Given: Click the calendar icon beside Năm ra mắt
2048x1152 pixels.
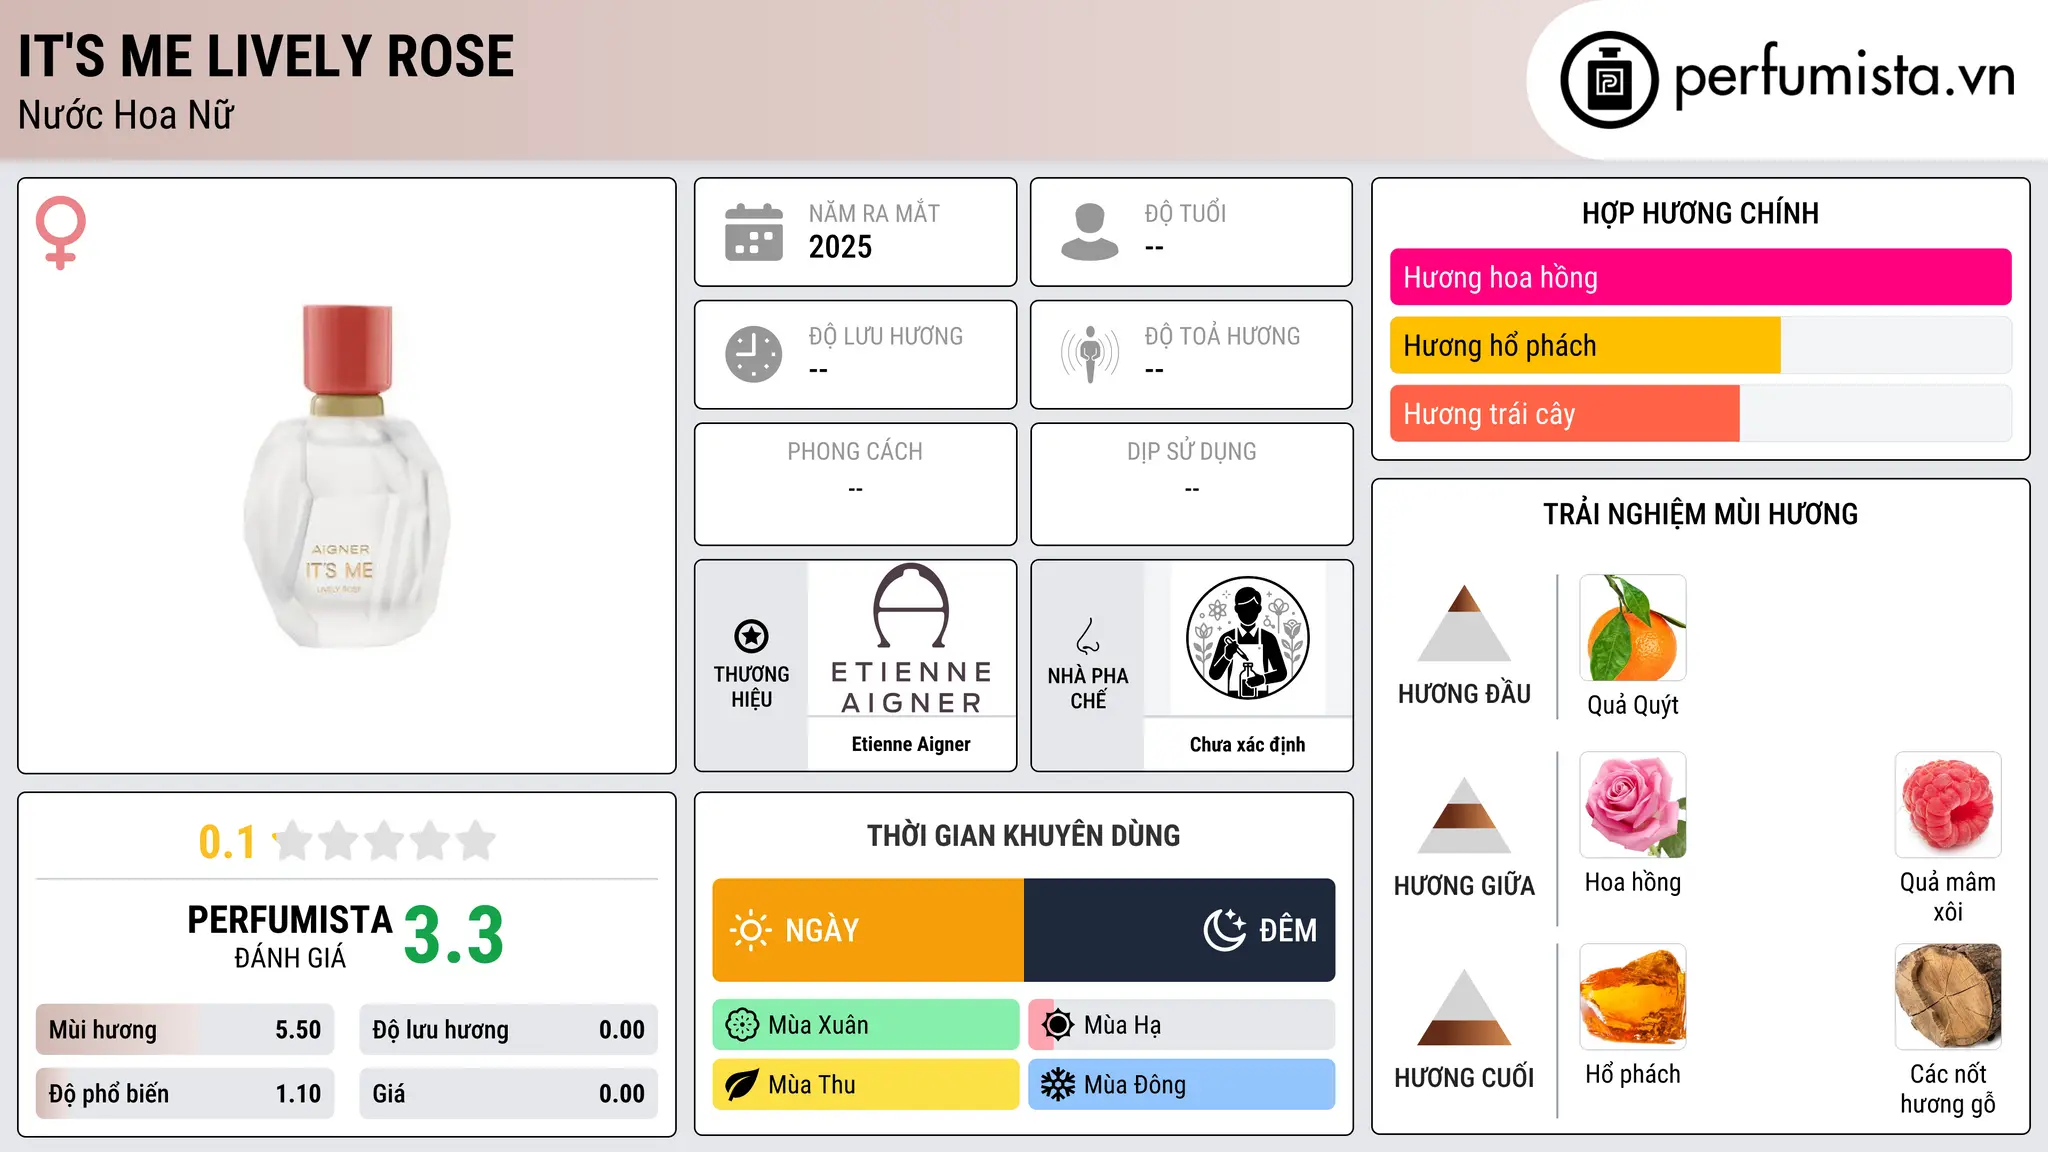Looking at the screenshot, I should pos(754,232).
